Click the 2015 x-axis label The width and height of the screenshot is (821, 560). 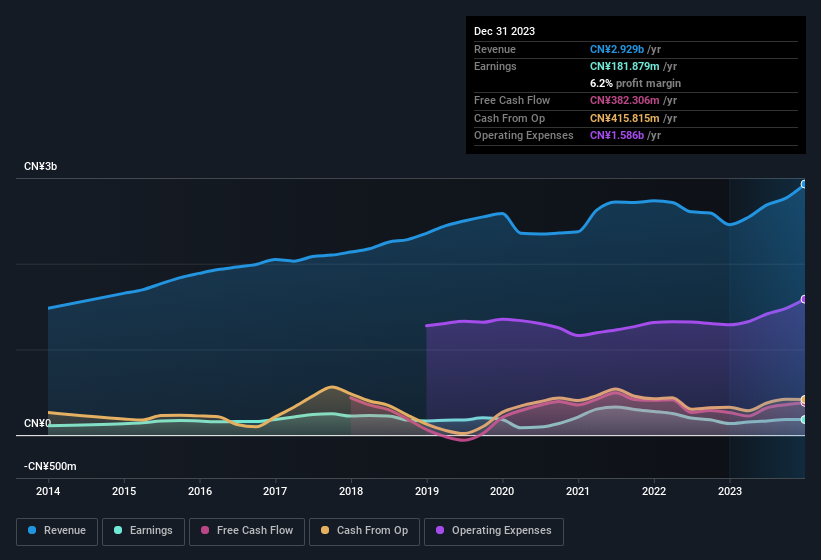coord(124,491)
